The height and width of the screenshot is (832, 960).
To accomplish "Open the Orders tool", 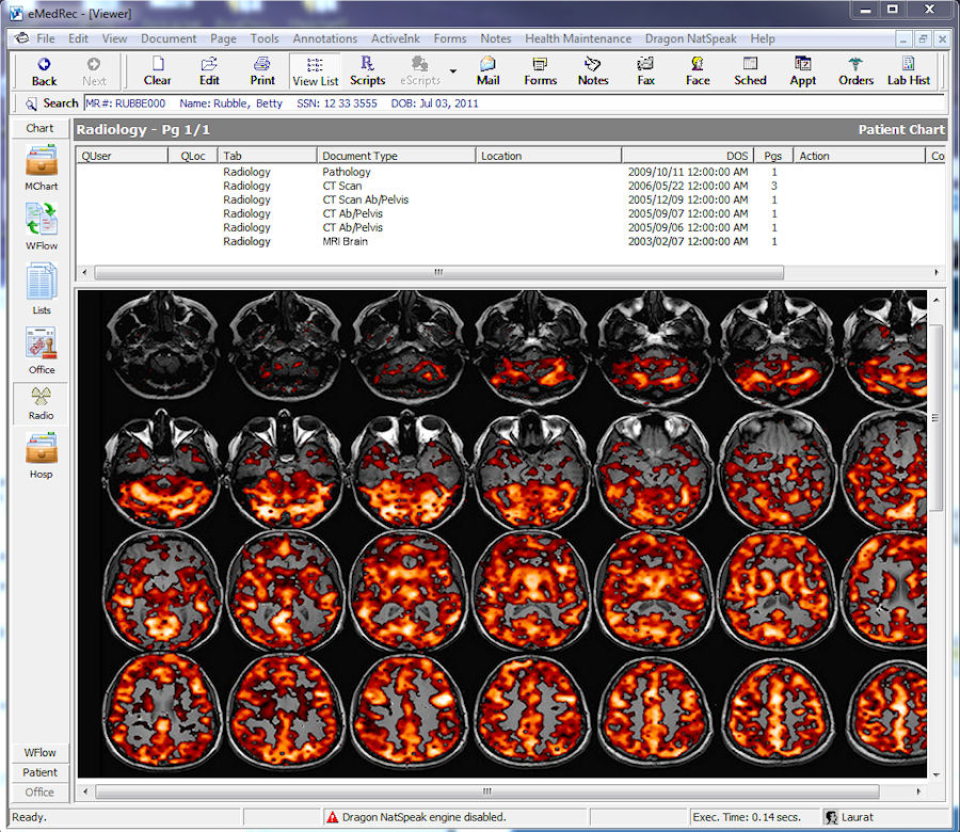I will tap(856, 70).
